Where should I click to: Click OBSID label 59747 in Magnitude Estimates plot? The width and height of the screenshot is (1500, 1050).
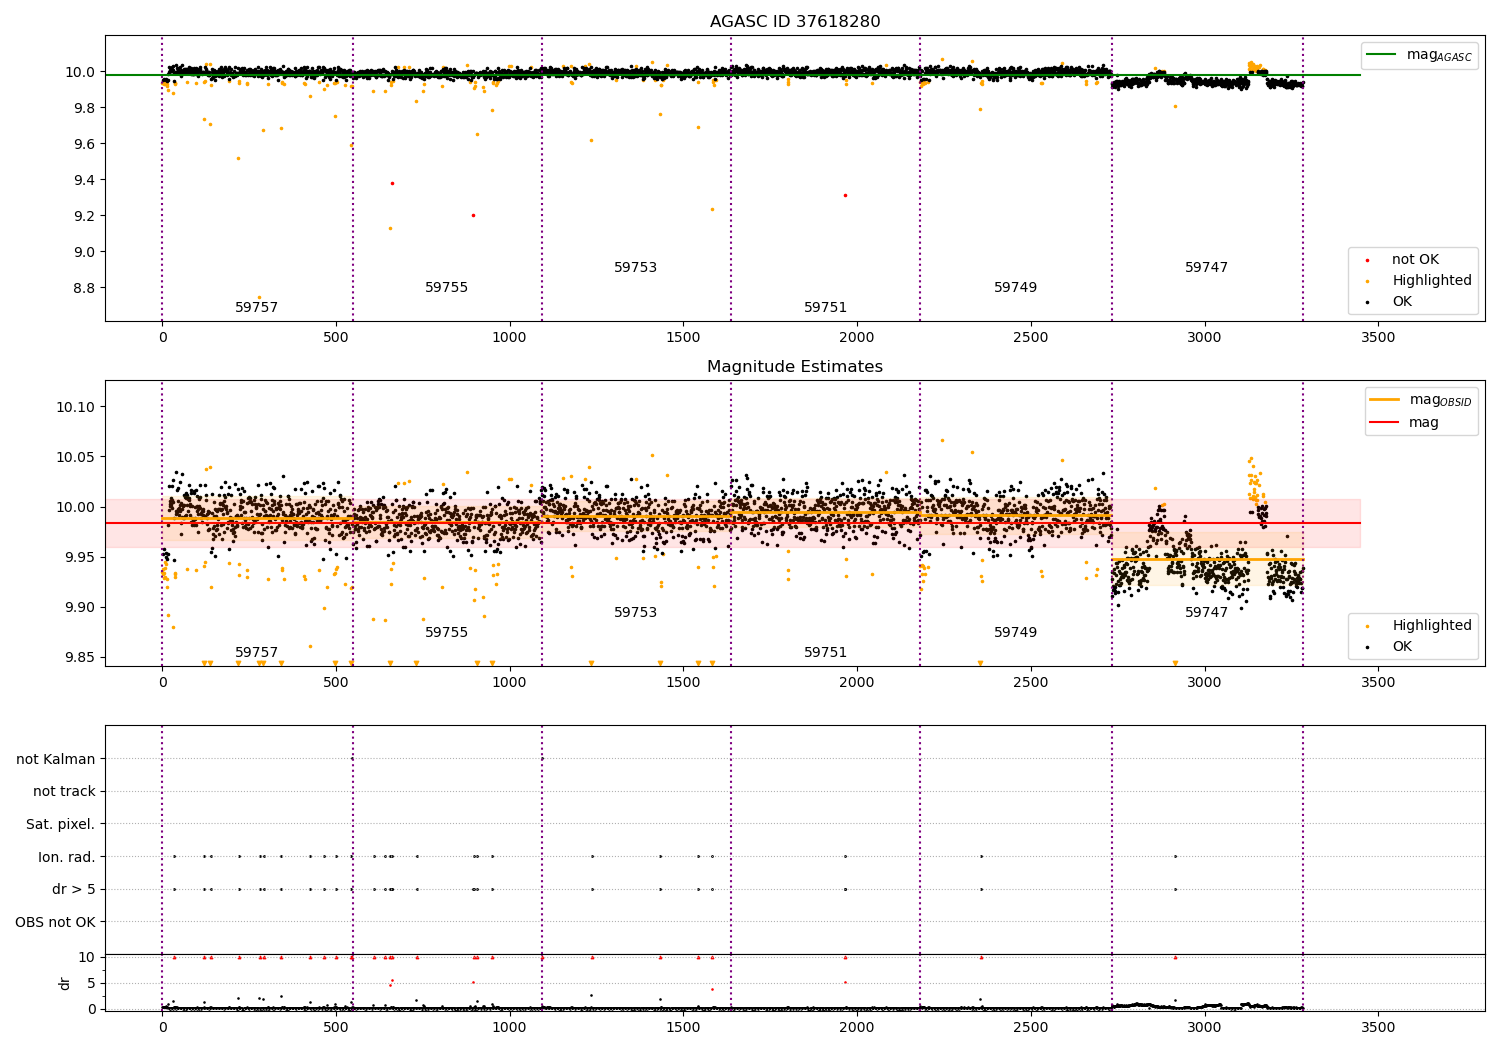click(x=1207, y=613)
